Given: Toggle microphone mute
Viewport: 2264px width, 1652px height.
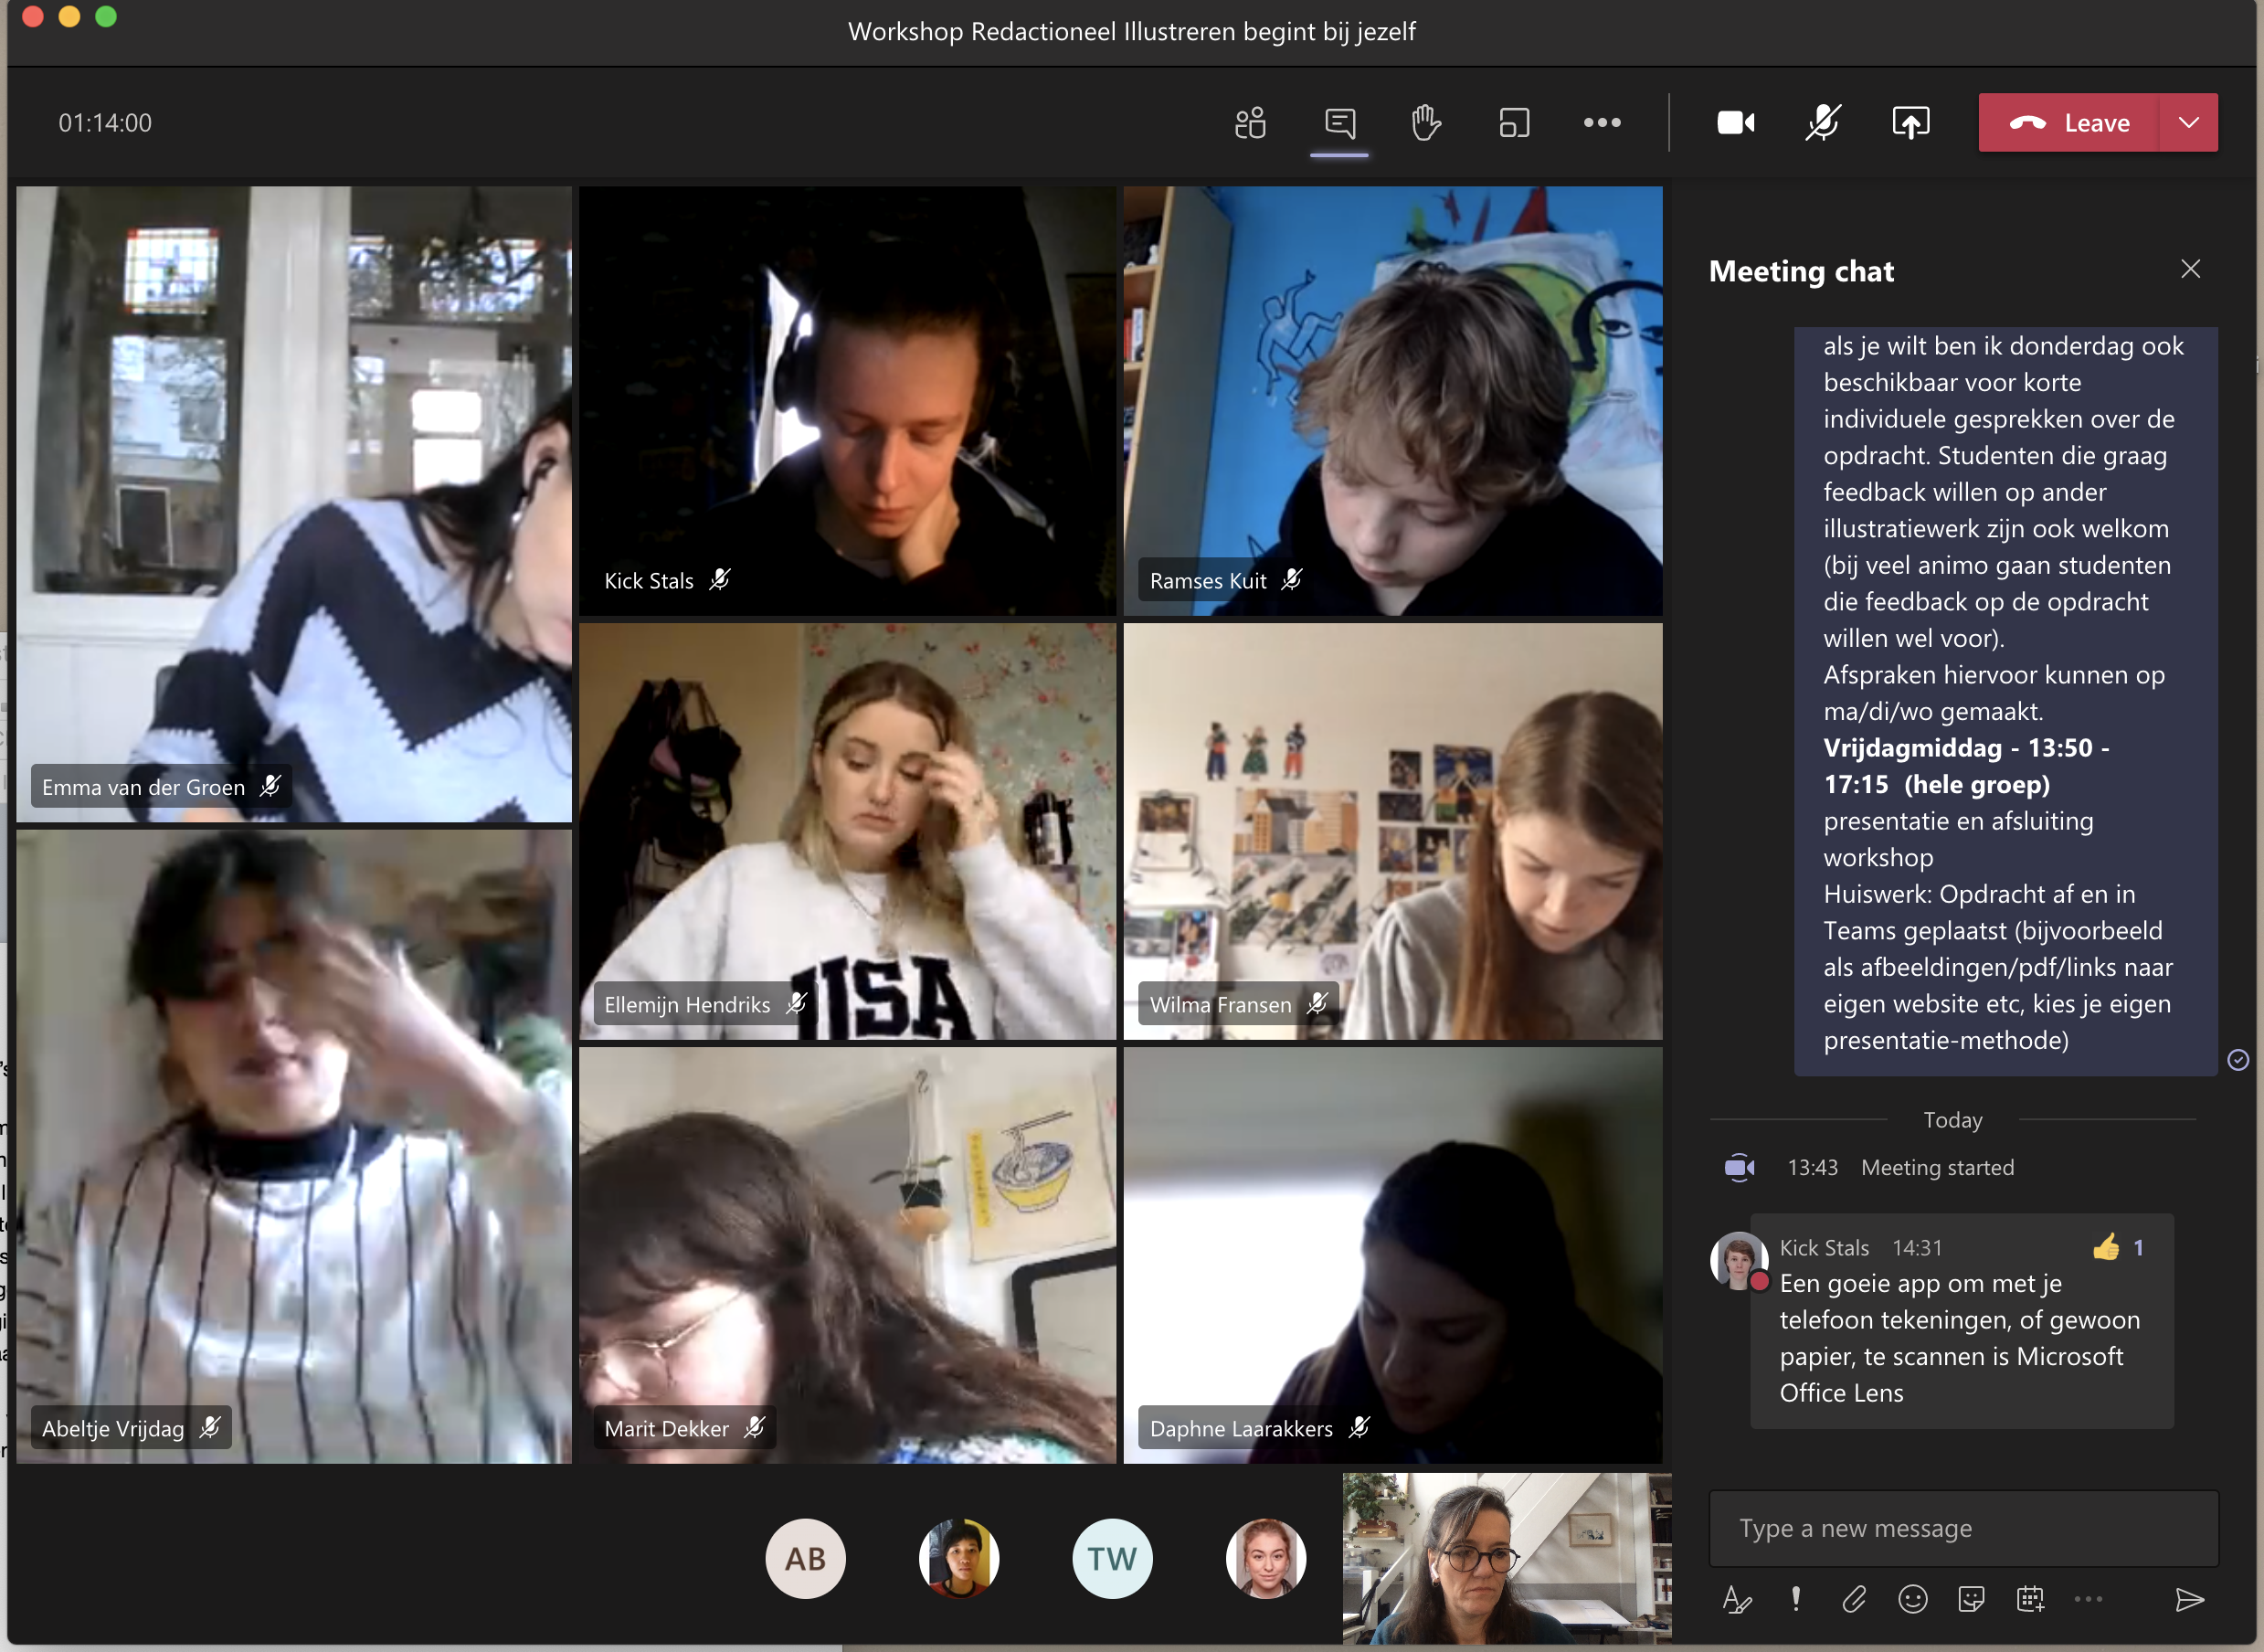Looking at the screenshot, I should point(1823,123).
